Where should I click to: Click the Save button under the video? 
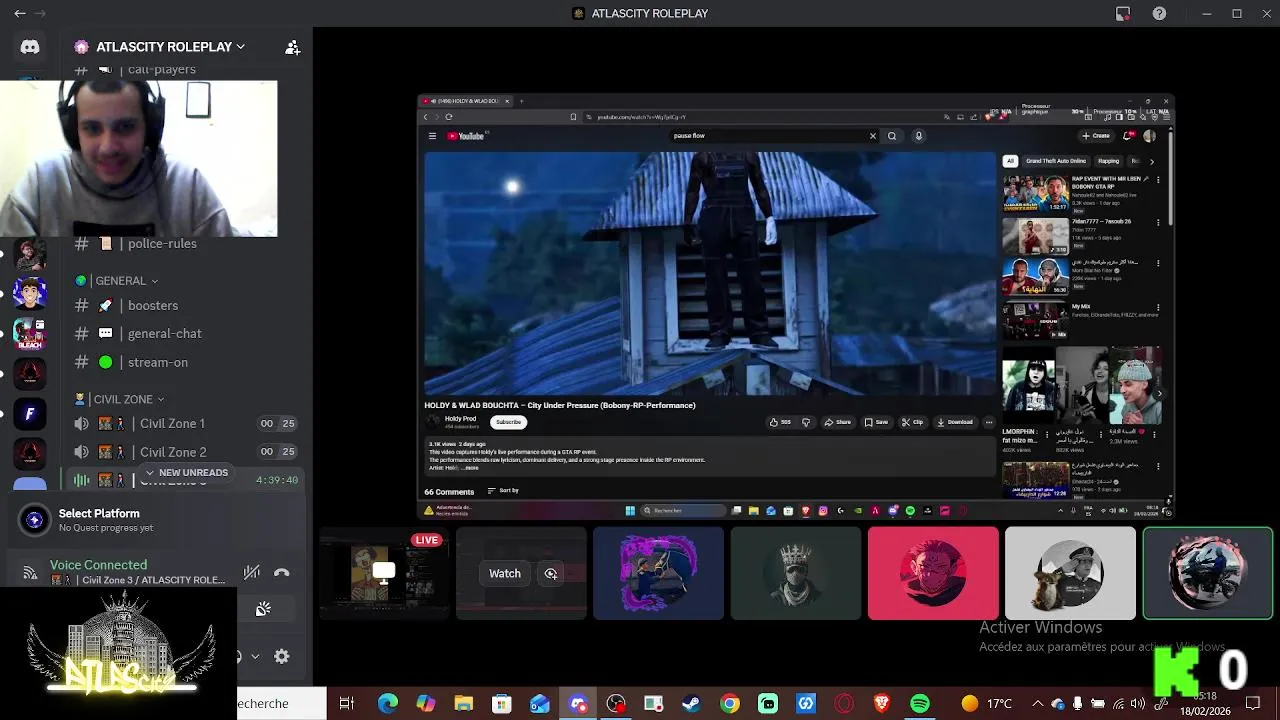[876, 422]
